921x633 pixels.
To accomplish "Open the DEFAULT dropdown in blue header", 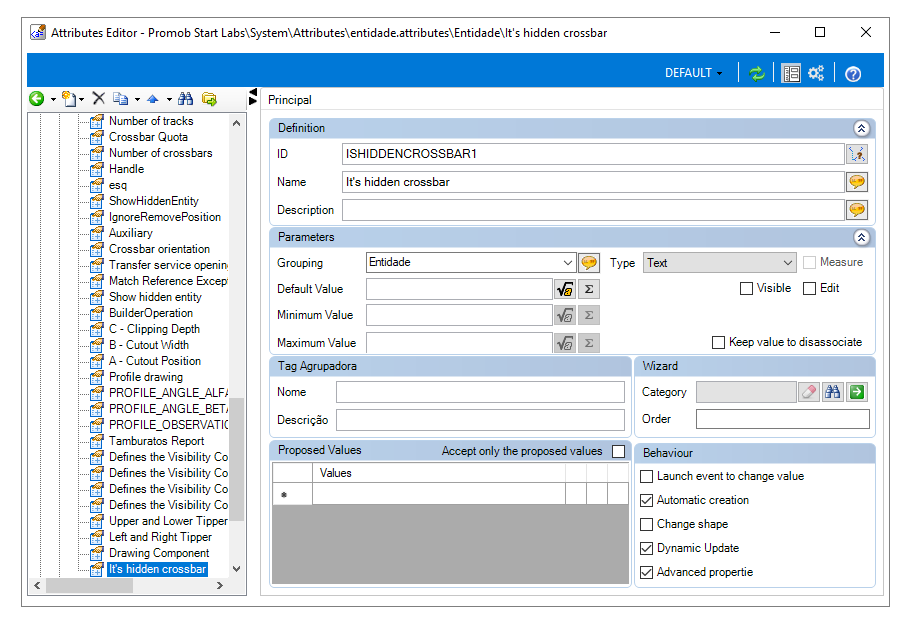I will pos(693,73).
